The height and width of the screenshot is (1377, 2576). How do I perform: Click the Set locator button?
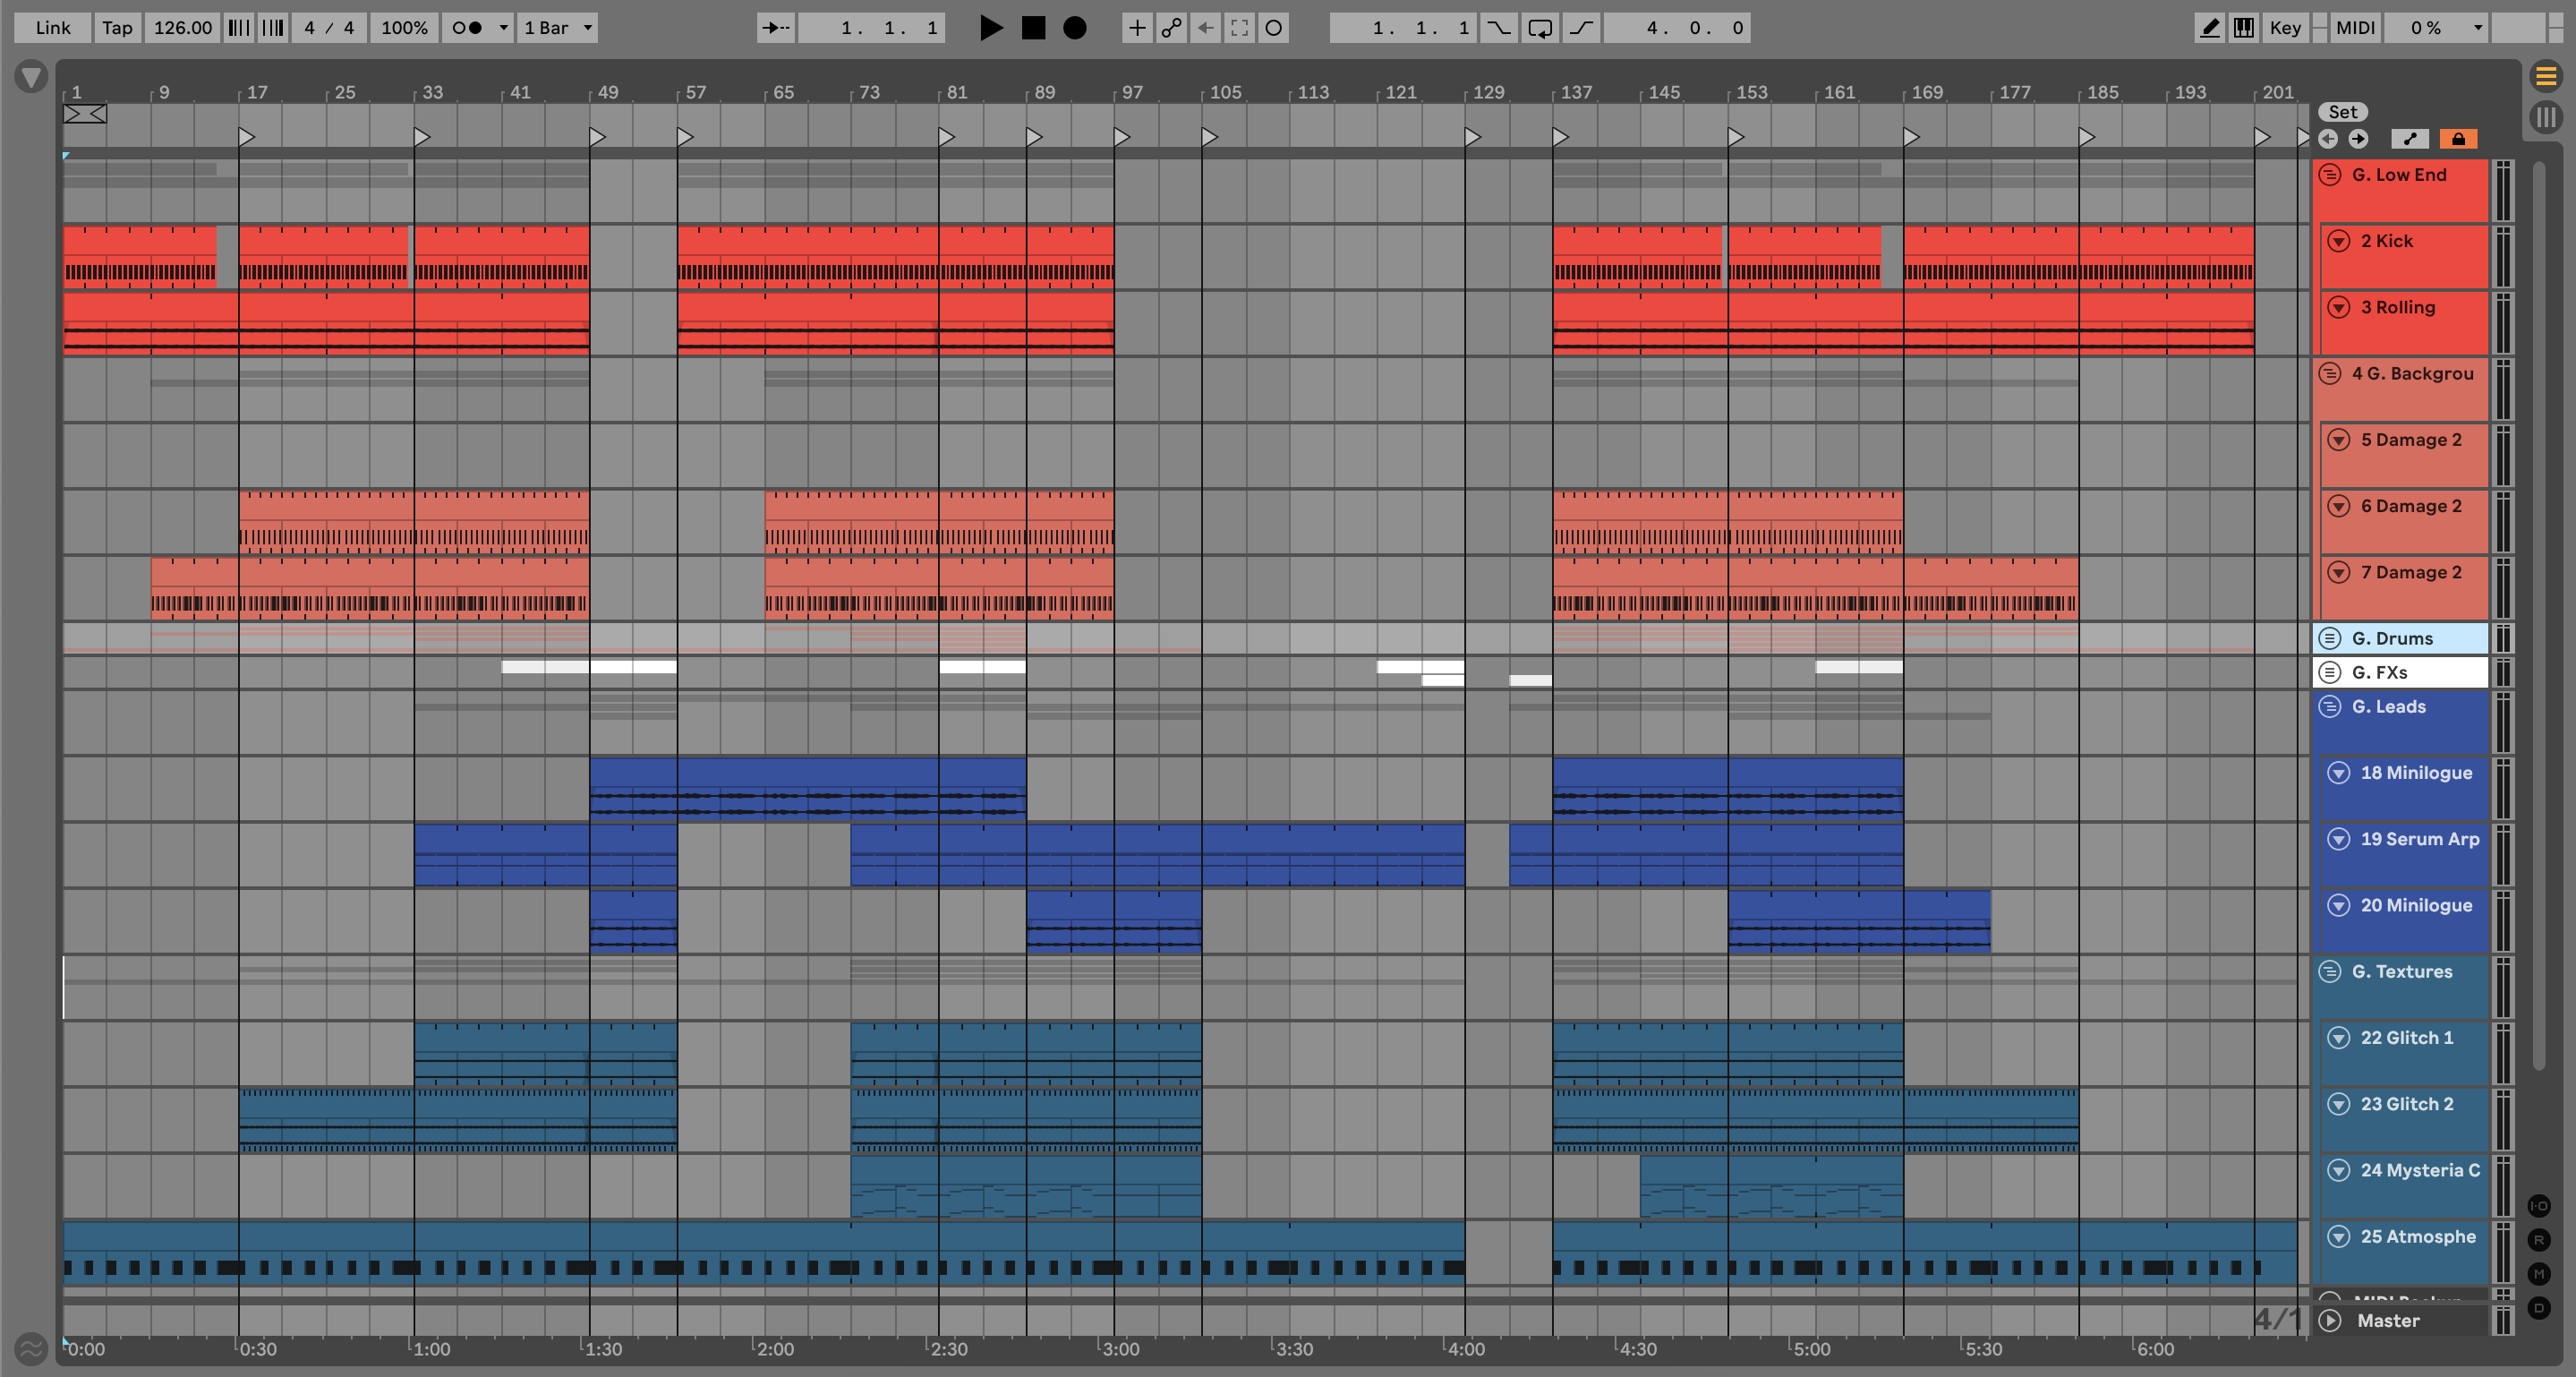pyautogui.click(x=2342, y=112)
